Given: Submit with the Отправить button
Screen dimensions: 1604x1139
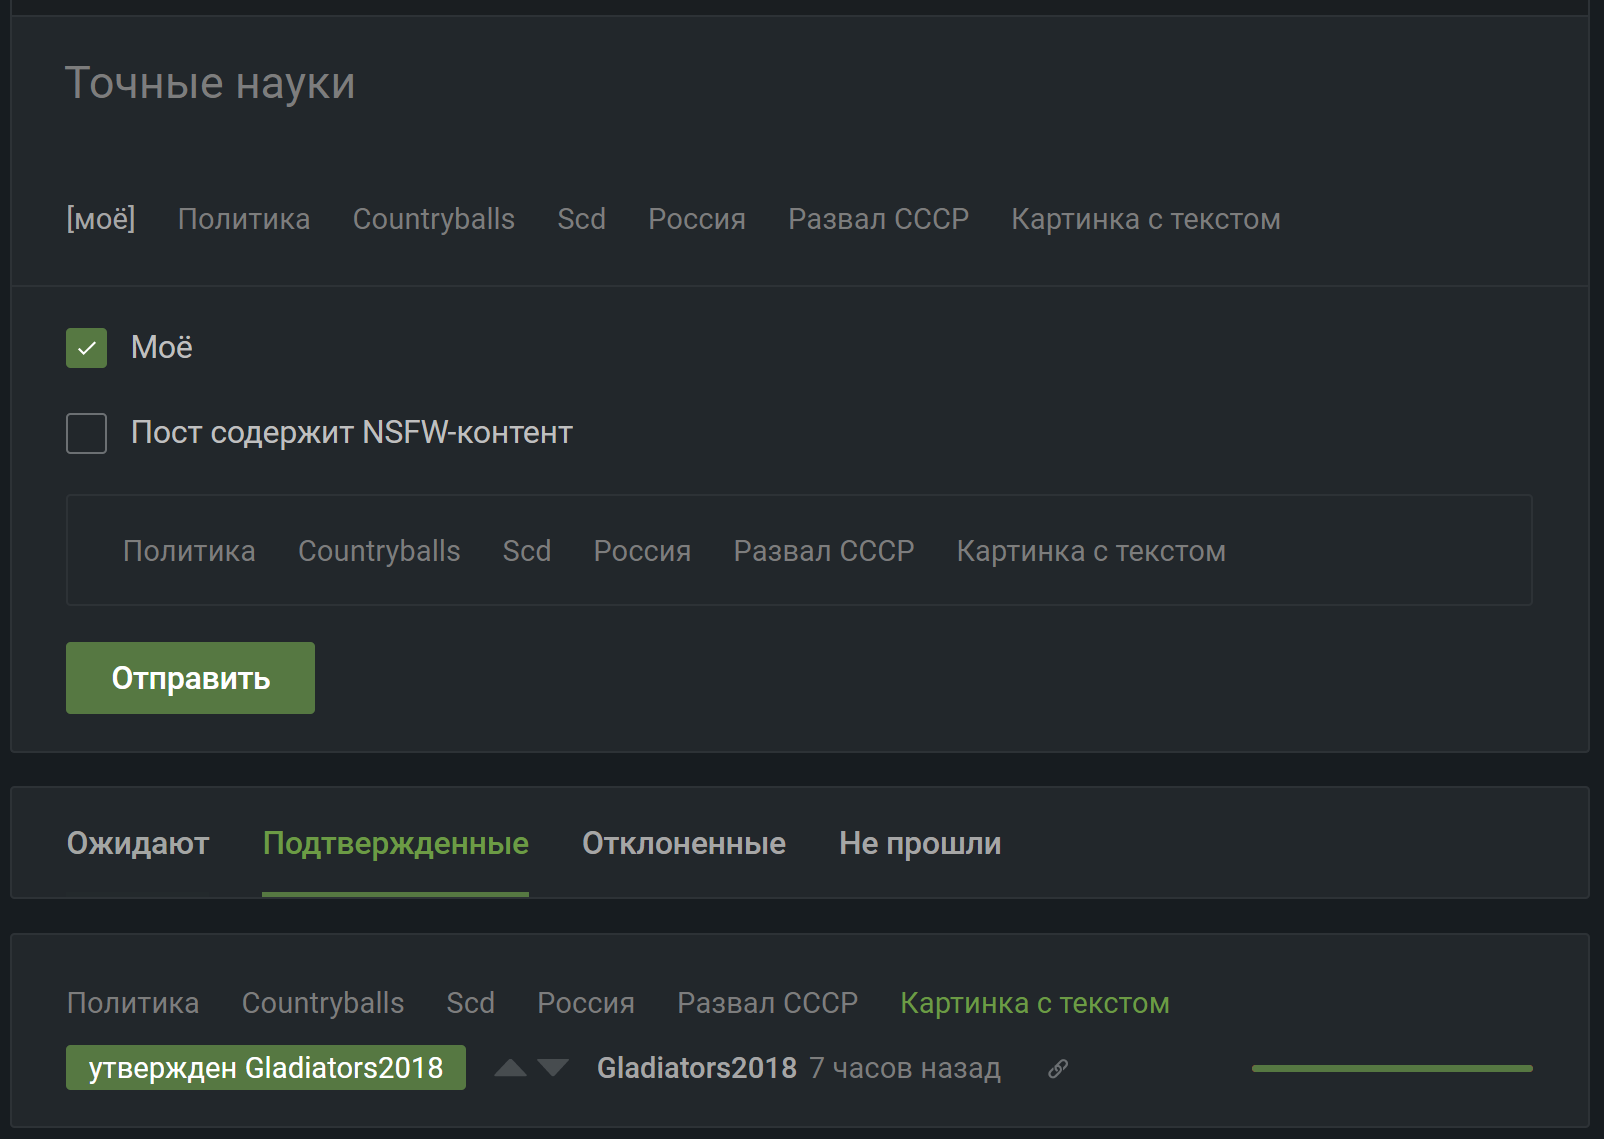Looking at the screenshot, I should pyautogui.click(x=190, y=678).
